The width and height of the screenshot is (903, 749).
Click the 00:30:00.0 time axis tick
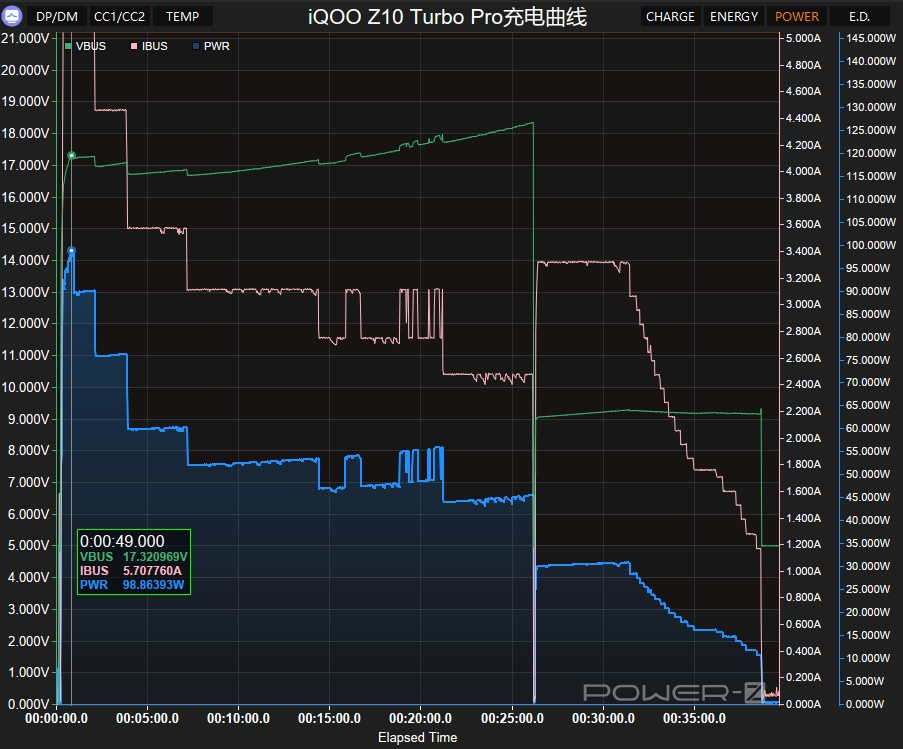pyautogui.click(x=604, y=718)
